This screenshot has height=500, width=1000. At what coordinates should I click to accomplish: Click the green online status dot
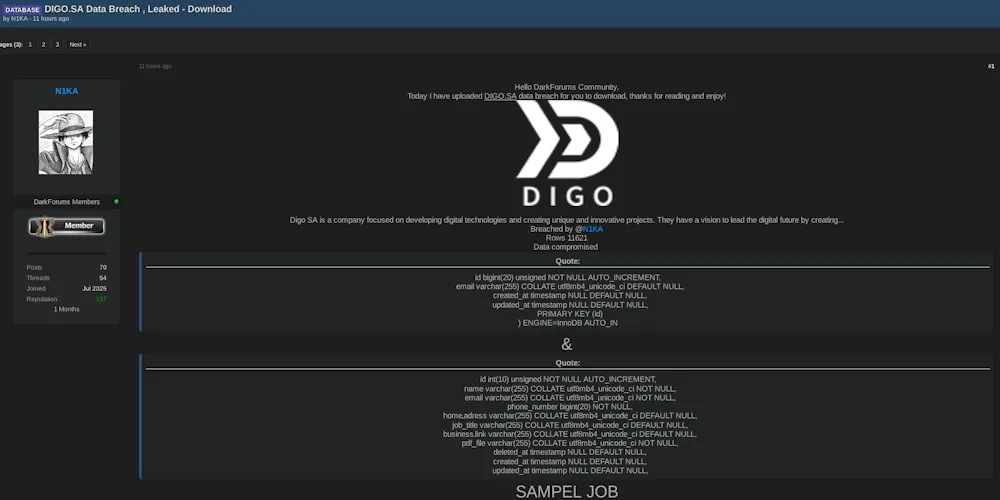116,202
